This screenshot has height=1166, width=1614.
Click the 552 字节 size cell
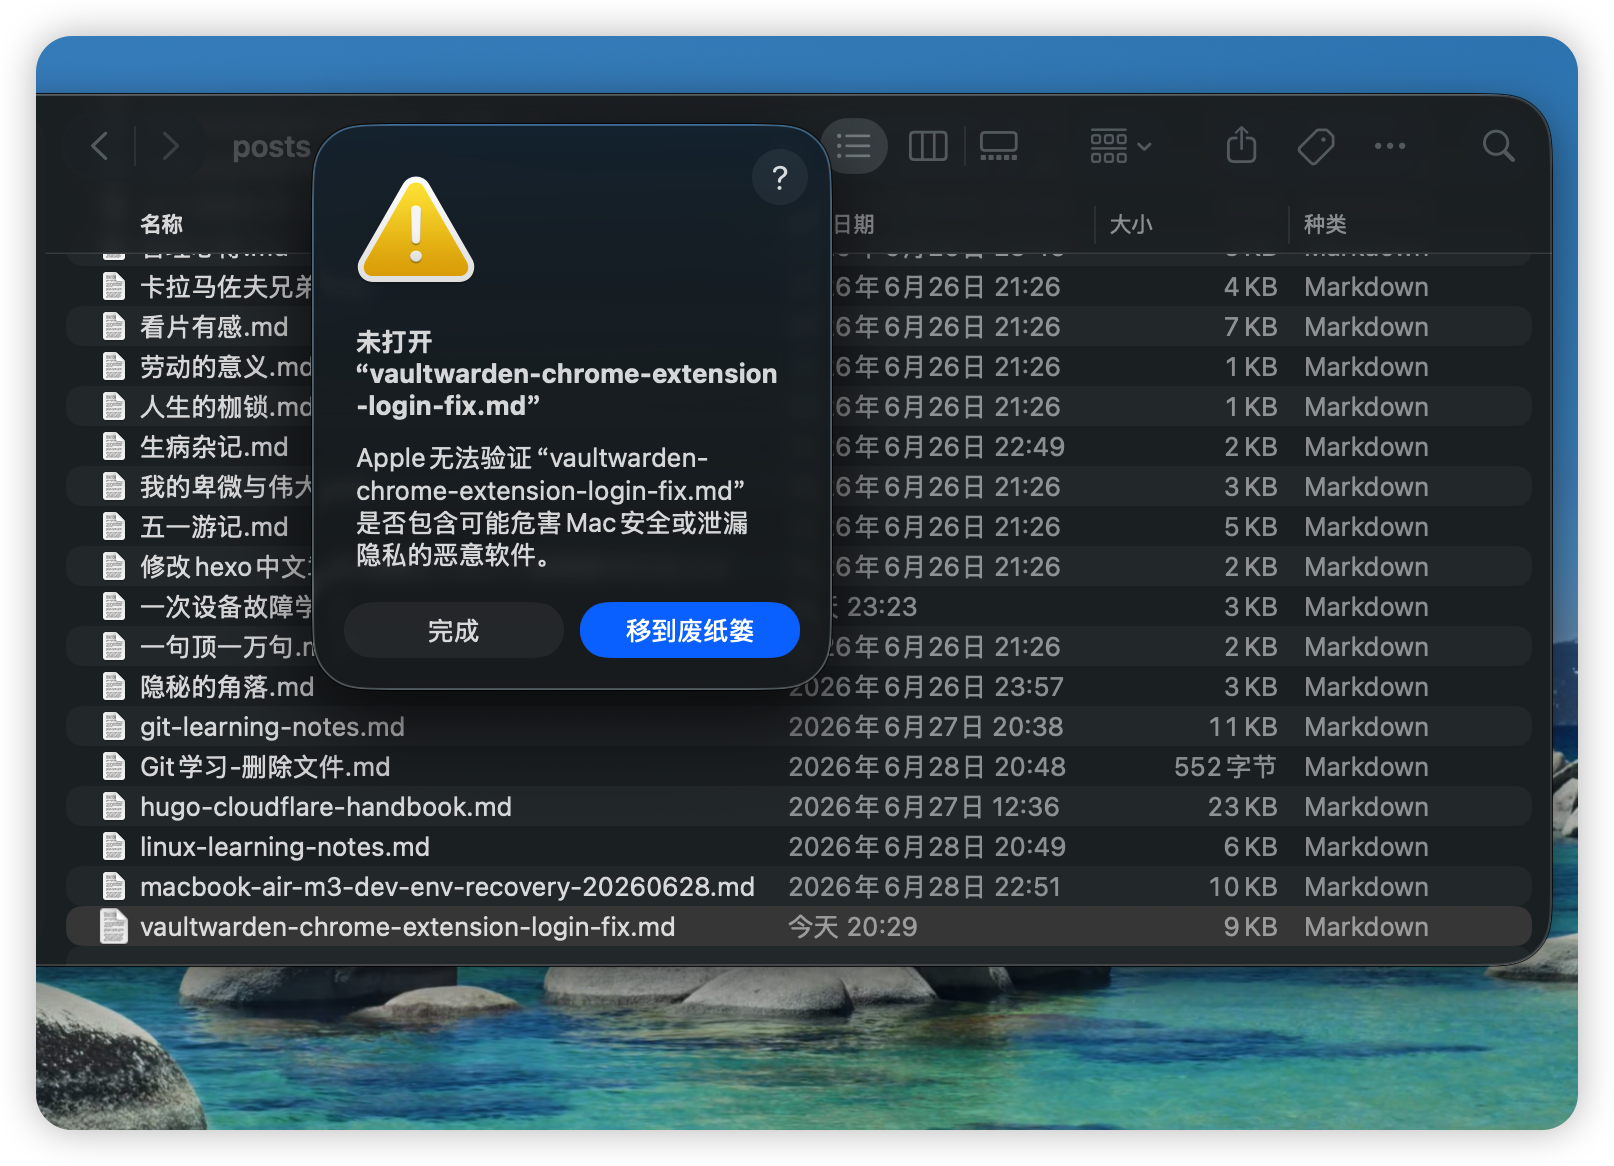(1225, 767)
